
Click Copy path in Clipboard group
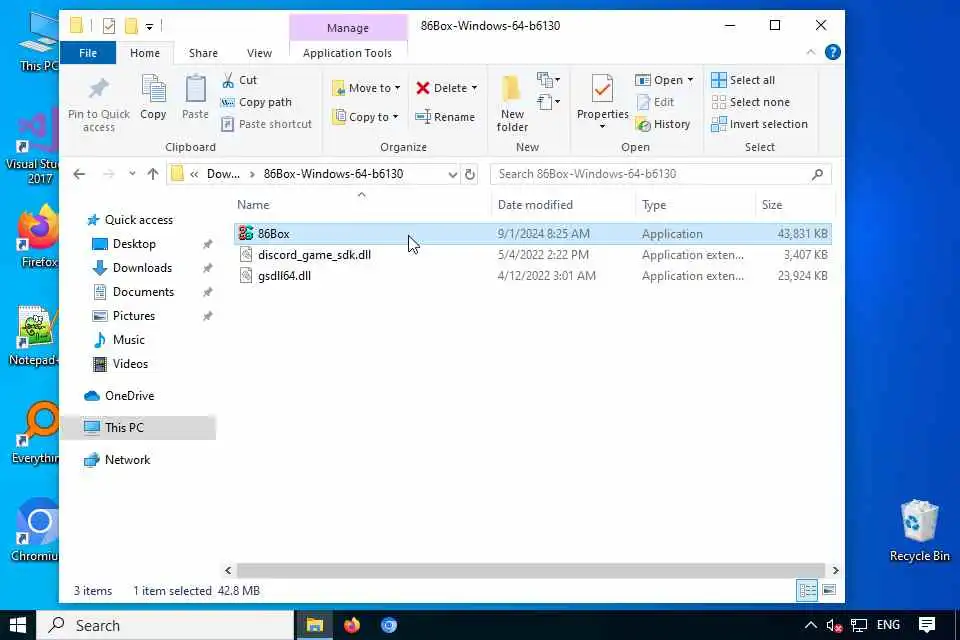257,102
